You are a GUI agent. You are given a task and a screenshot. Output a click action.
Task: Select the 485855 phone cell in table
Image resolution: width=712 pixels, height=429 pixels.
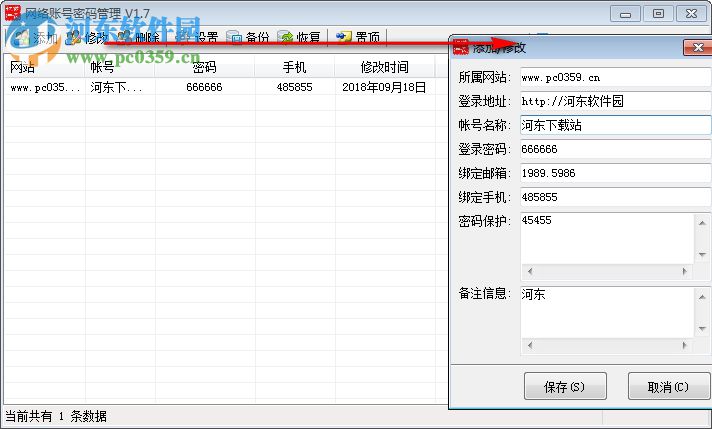pyautogui.click(x=294, y=87)
